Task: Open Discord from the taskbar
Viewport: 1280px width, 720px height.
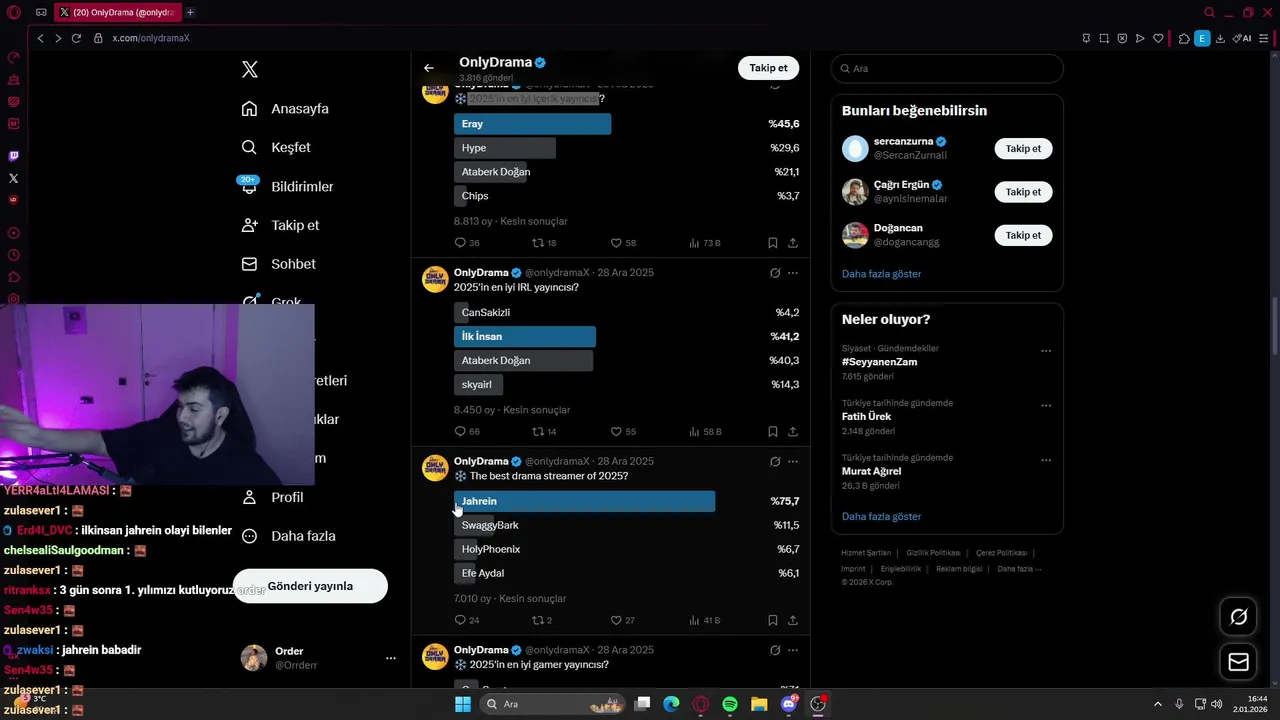Action: (789, 704)
